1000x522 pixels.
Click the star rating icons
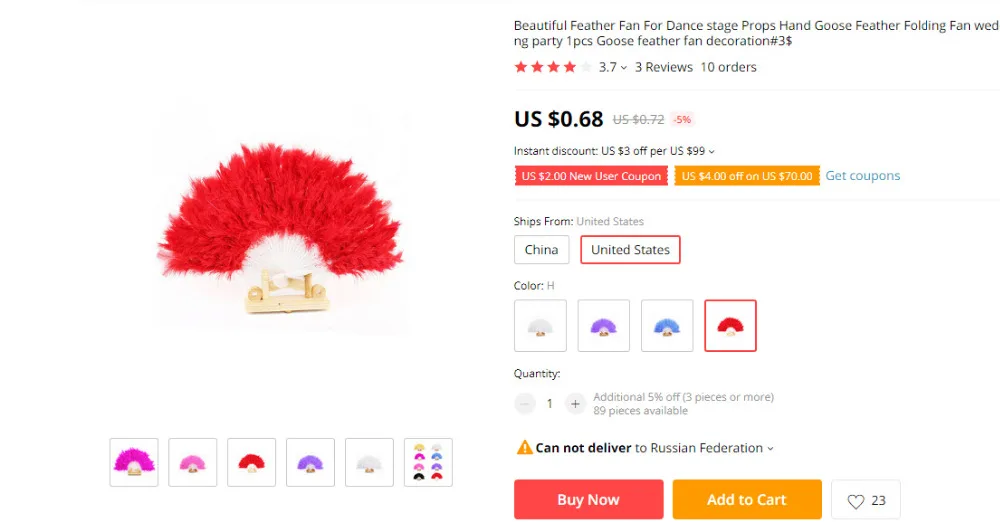coord(553,67)
